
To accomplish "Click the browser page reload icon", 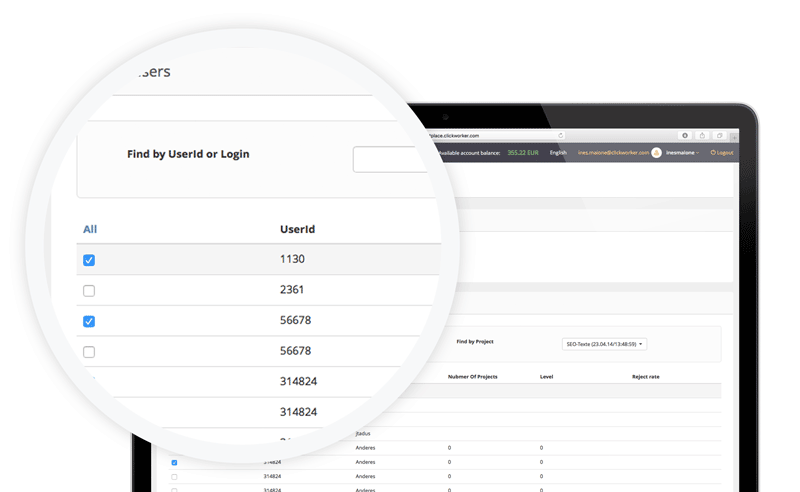I will [562, 135].
